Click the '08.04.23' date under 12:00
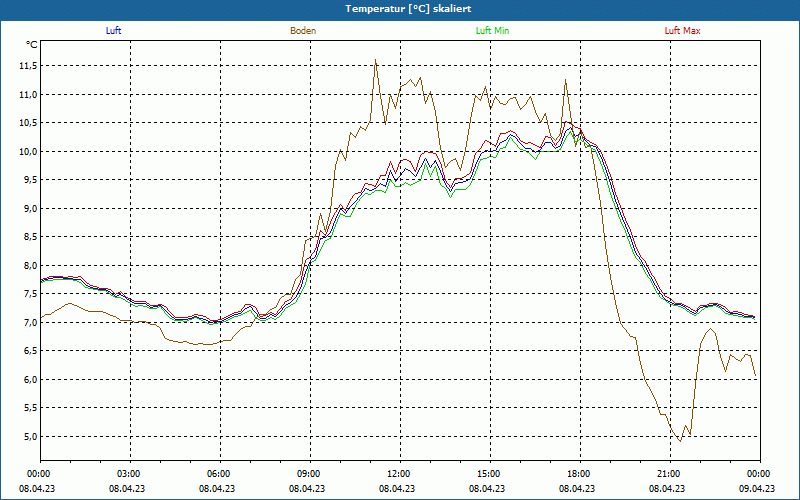 (x=397, y=488)
